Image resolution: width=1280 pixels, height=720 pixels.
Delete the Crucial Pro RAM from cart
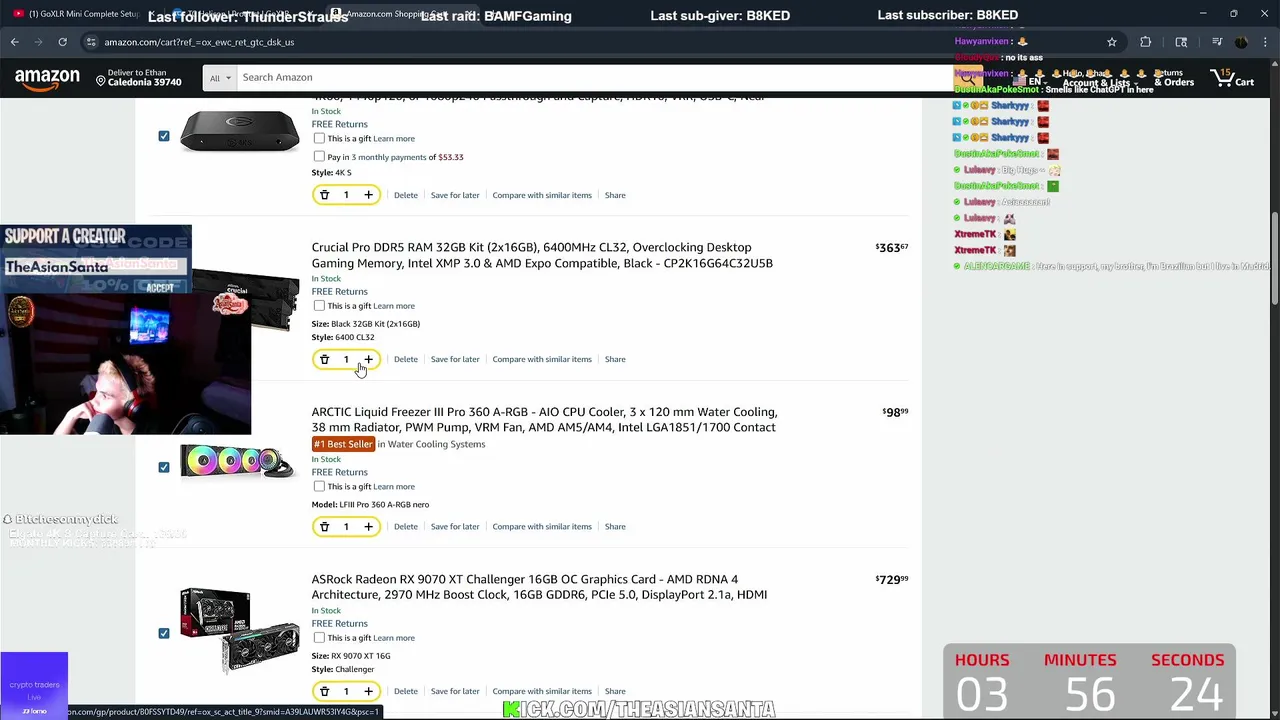tap(405, 359)
